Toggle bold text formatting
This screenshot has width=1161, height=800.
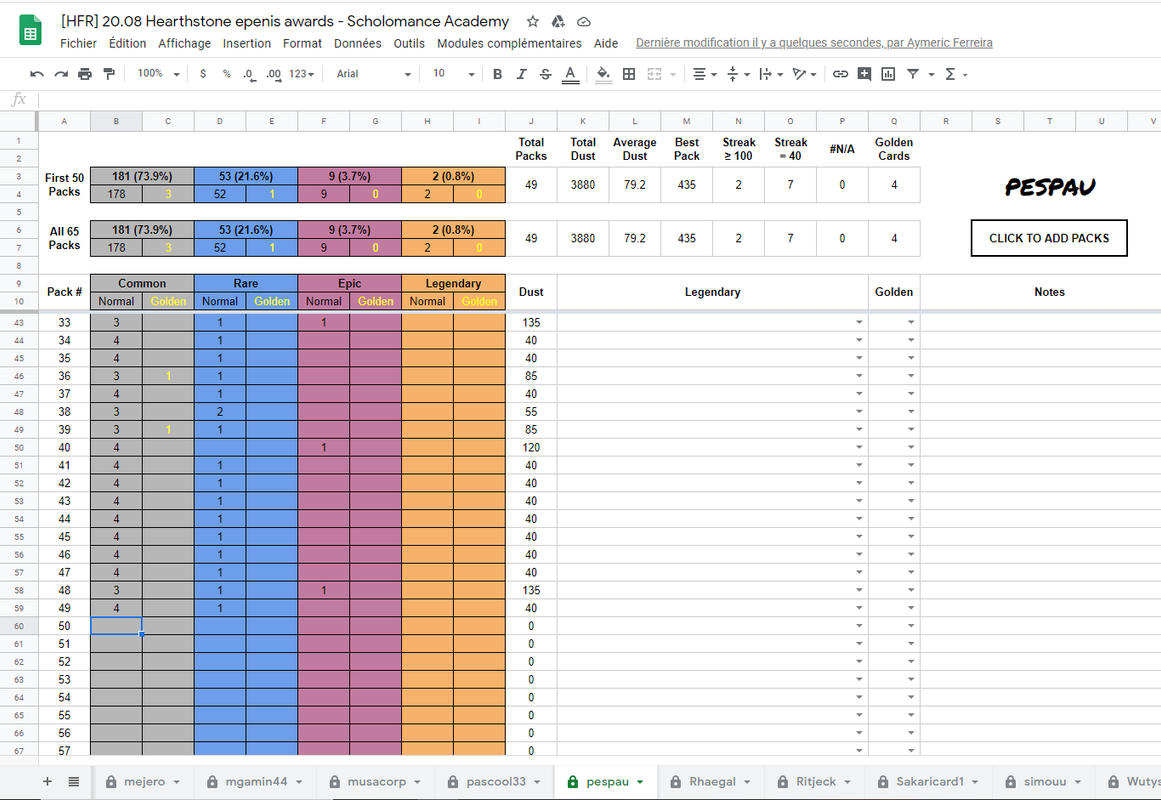coord(498,74)
